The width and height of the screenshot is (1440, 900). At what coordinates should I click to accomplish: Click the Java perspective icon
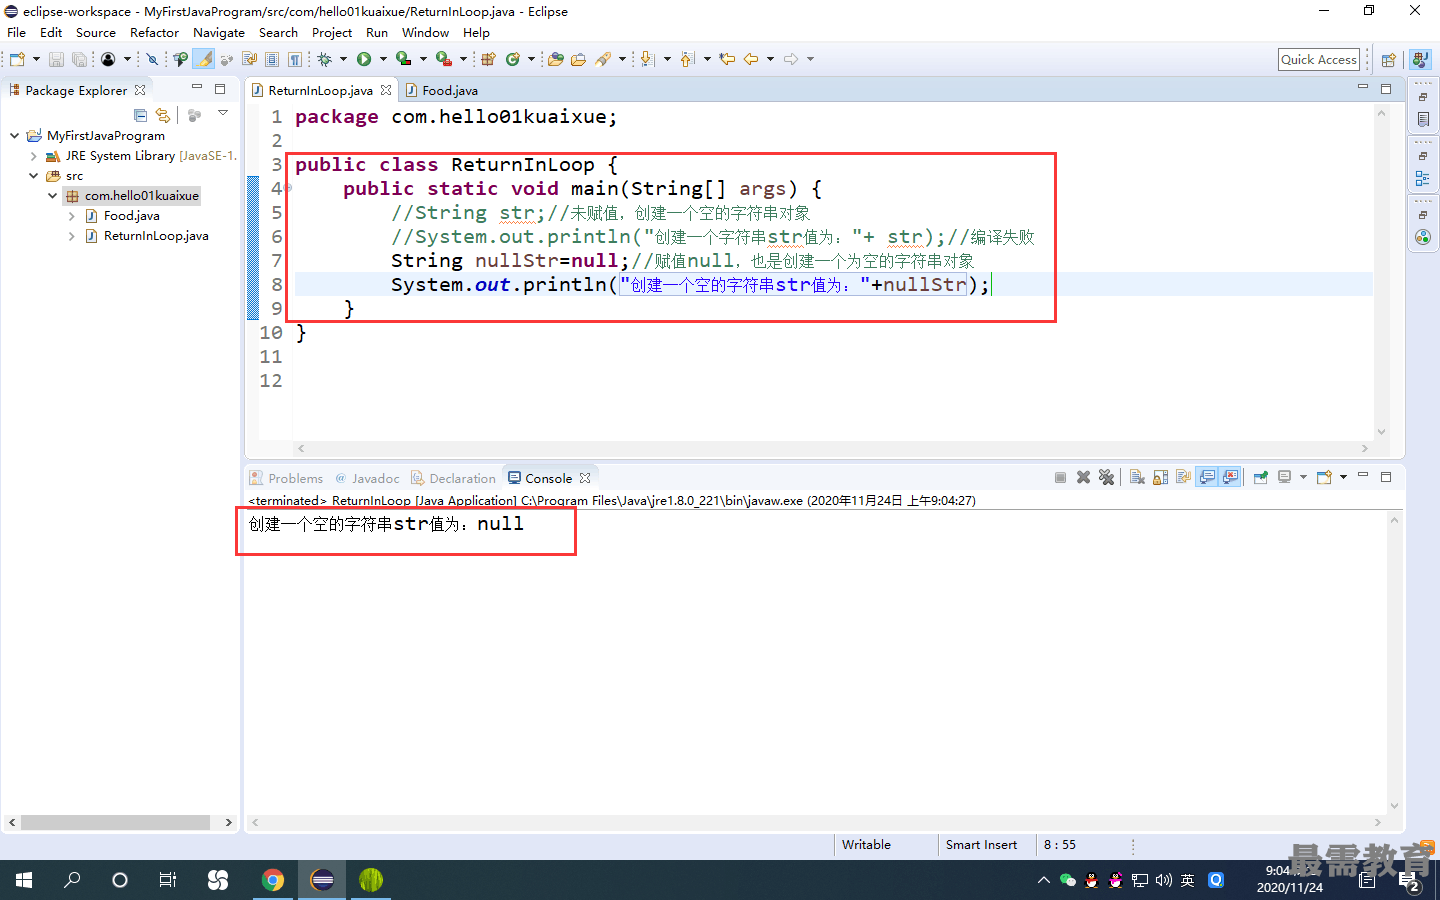[1420, 60]
